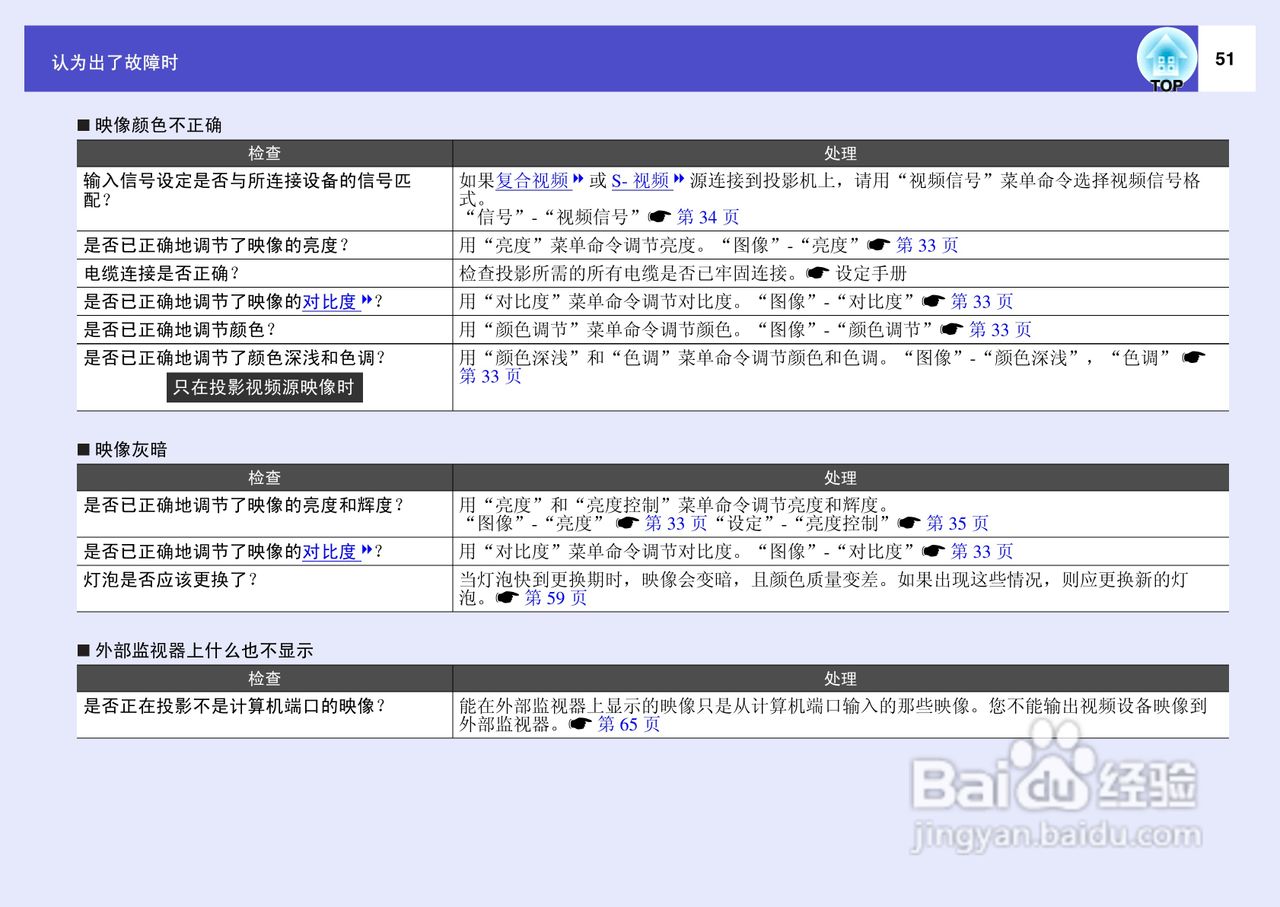Click the 设定手册 reference text
The height and width of the screenshot is (907, 1280).
pos(871,273)
